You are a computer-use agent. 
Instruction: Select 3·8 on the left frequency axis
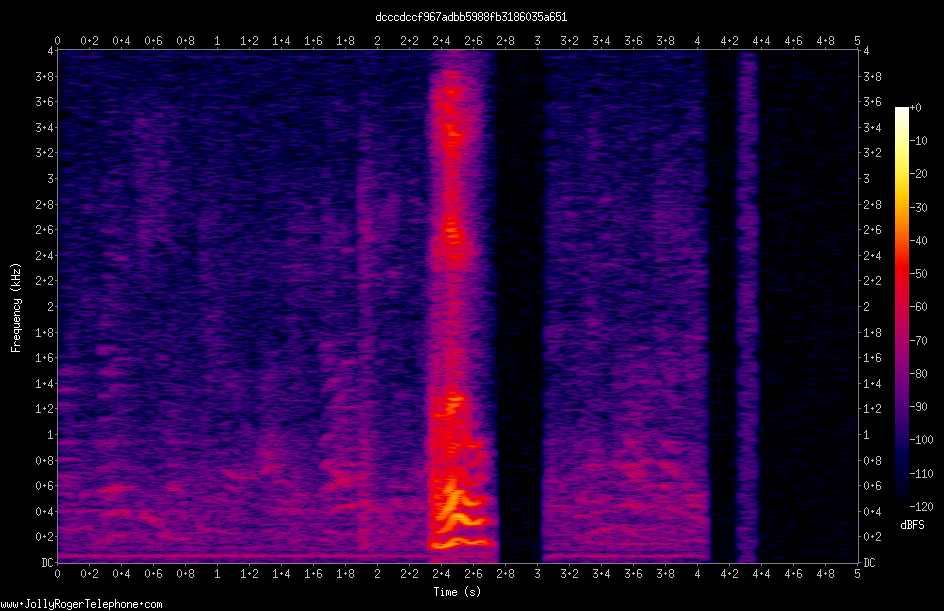(x=45, y=76)
